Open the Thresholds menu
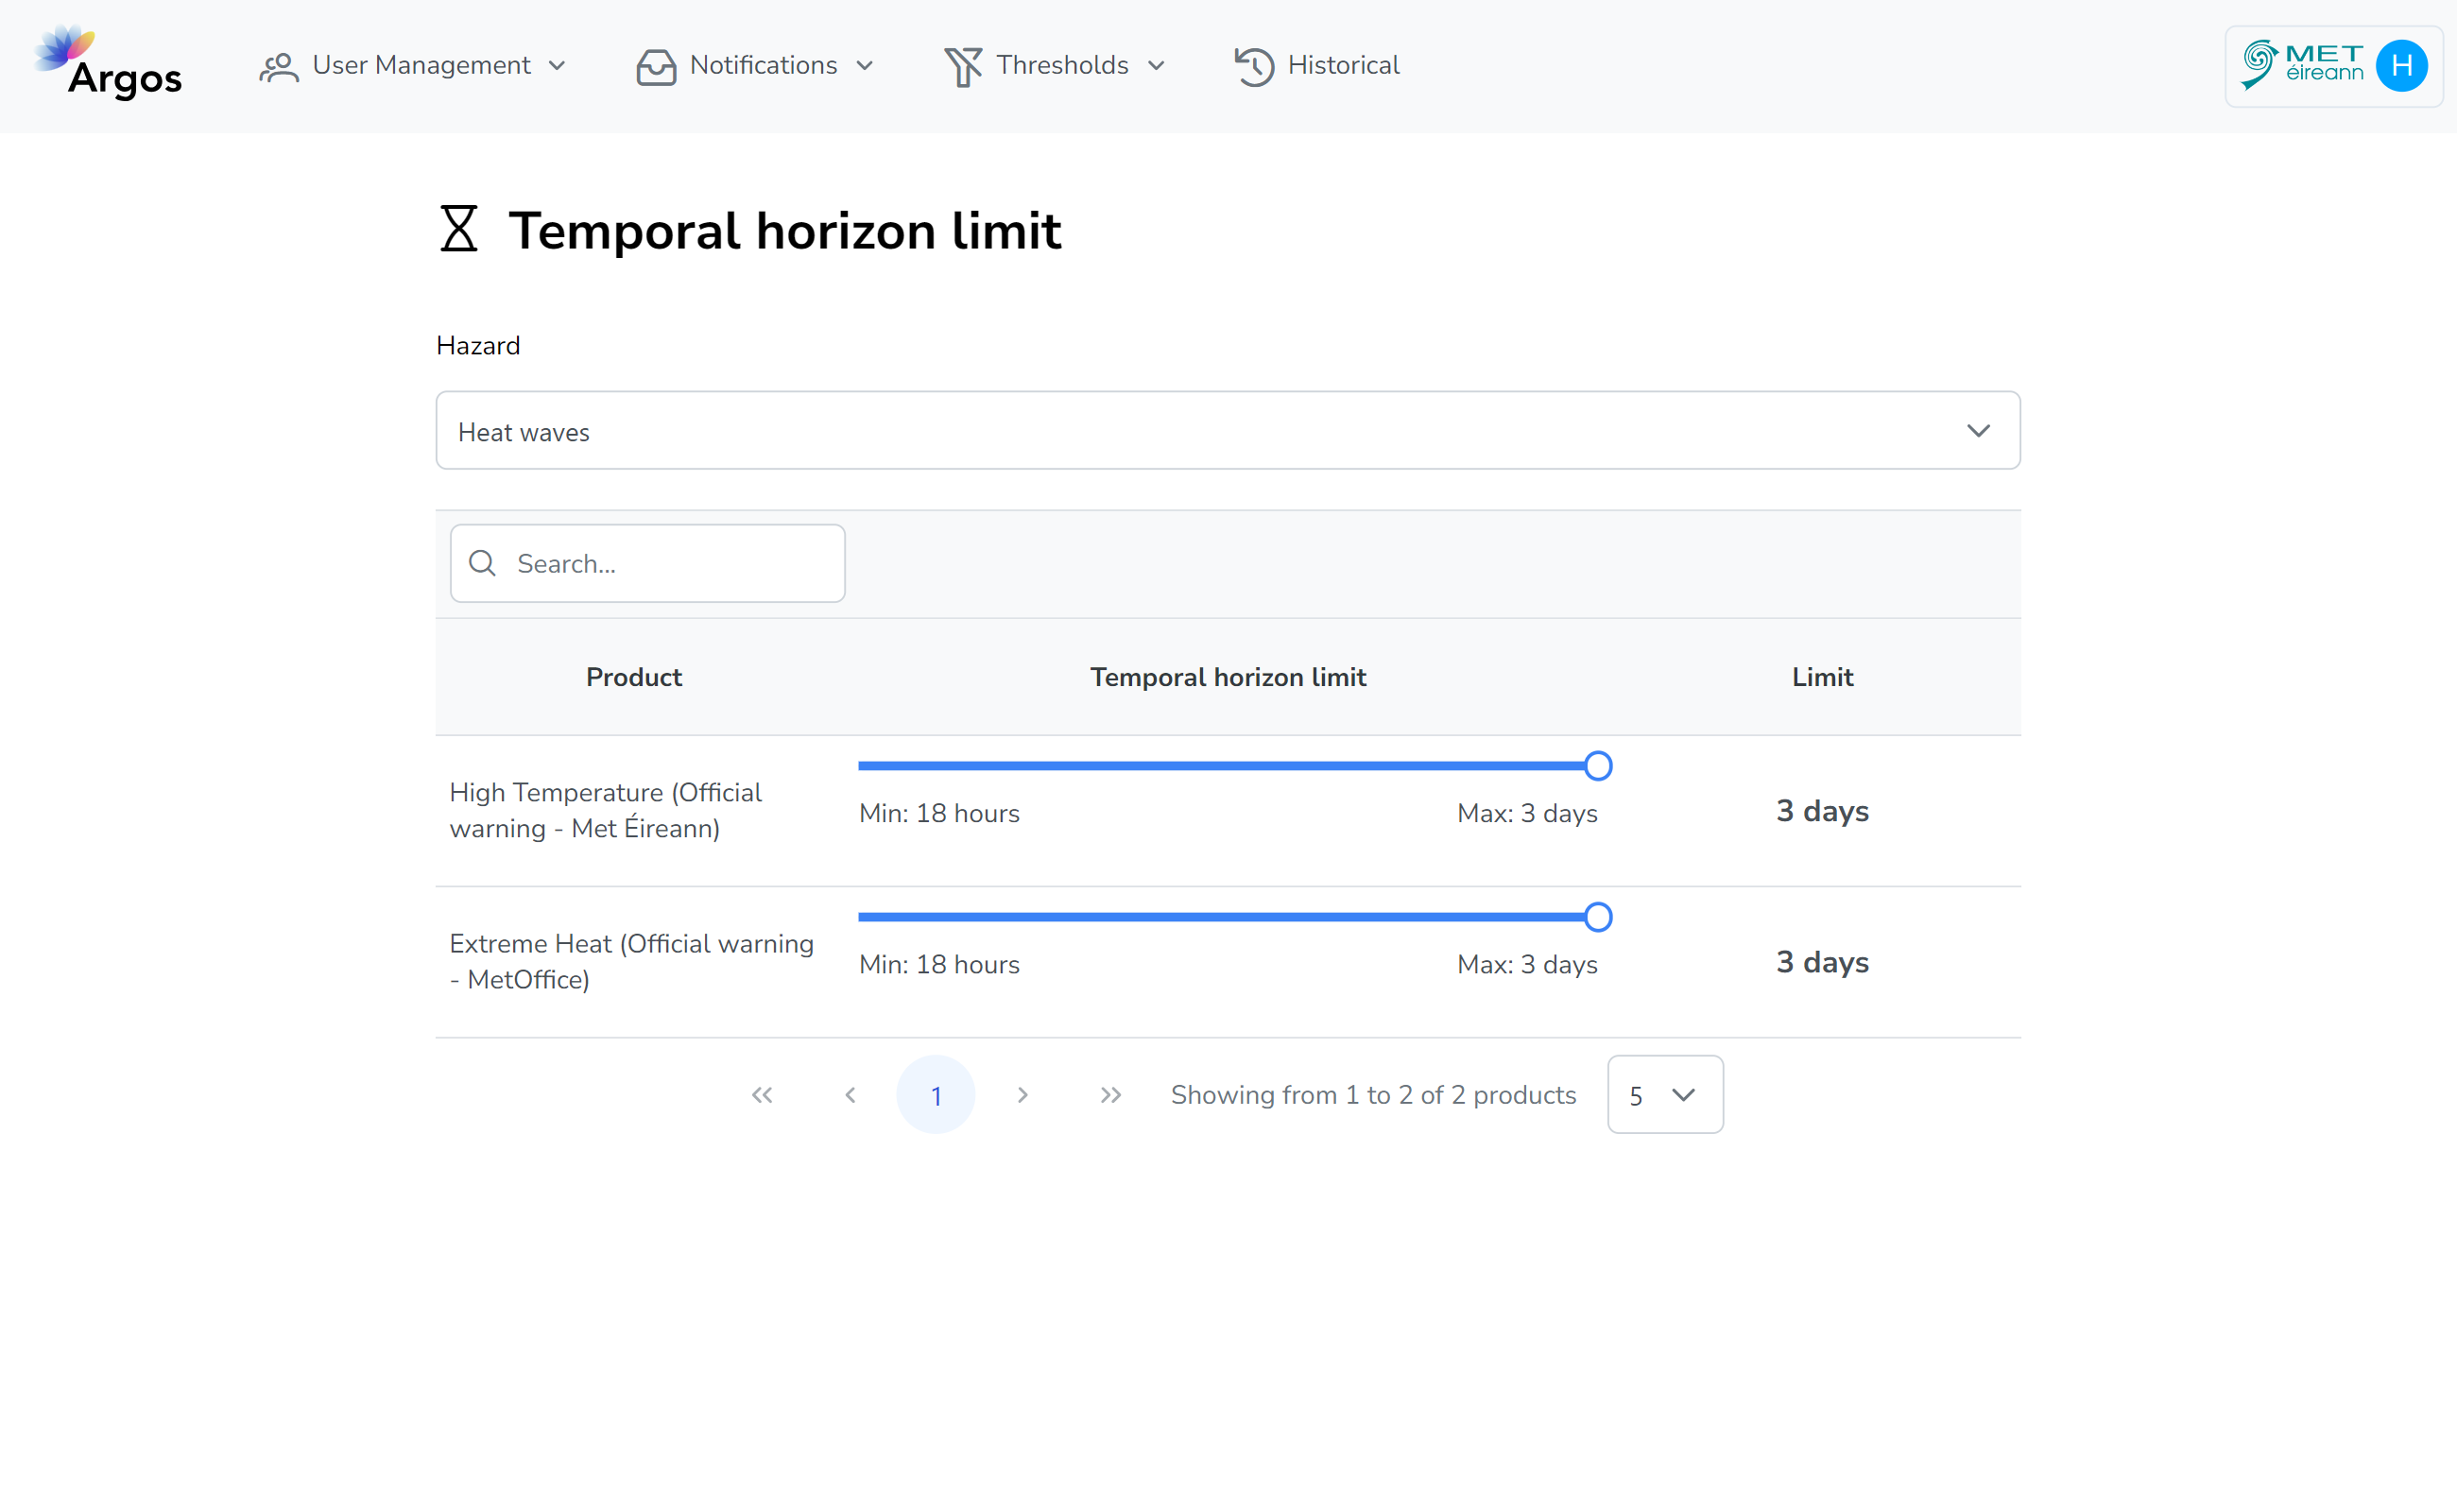This screenshot has width=2457, height=1512. tap(1055, 66)
